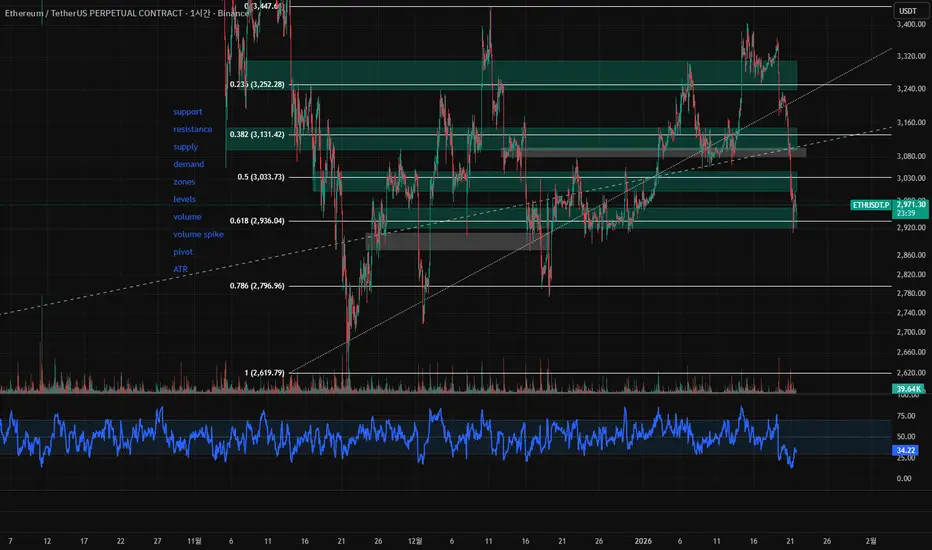932x550 pixels.
Task: Click the 'demand' text note
Action: click(x=188, y=164)
